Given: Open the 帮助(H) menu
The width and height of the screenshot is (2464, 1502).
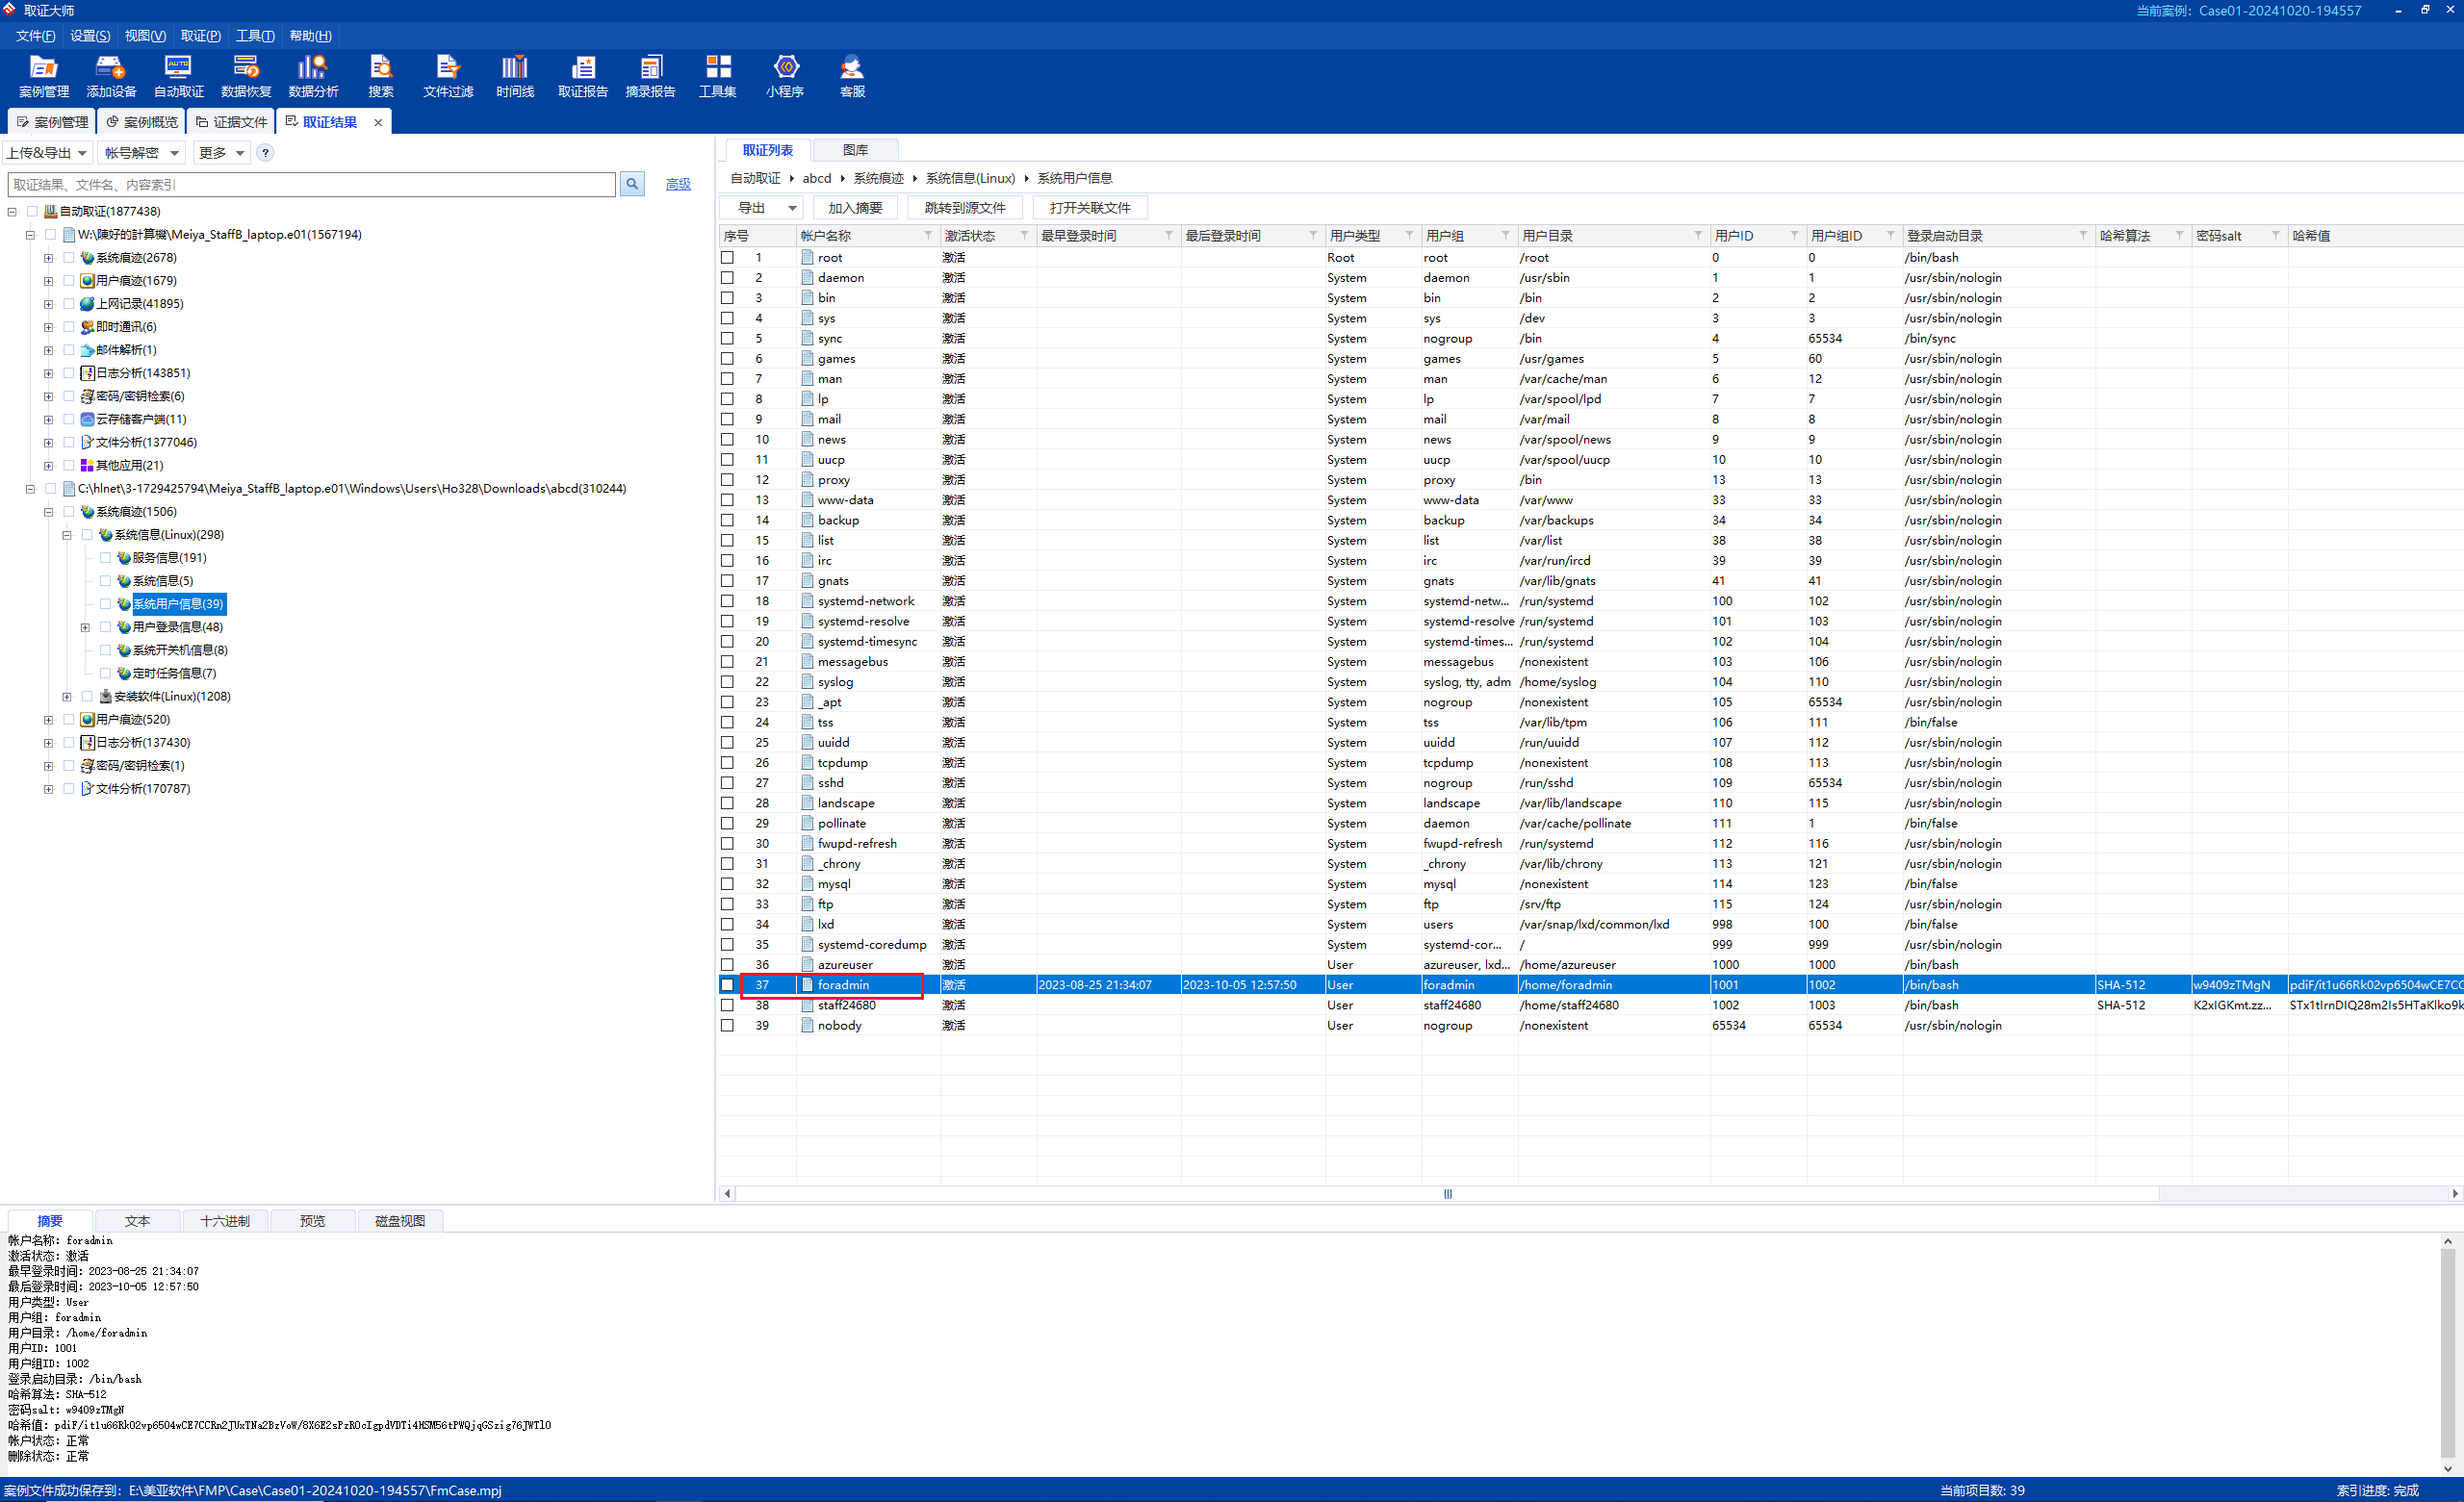Looking at the screenshot, I should click(310, 36).
